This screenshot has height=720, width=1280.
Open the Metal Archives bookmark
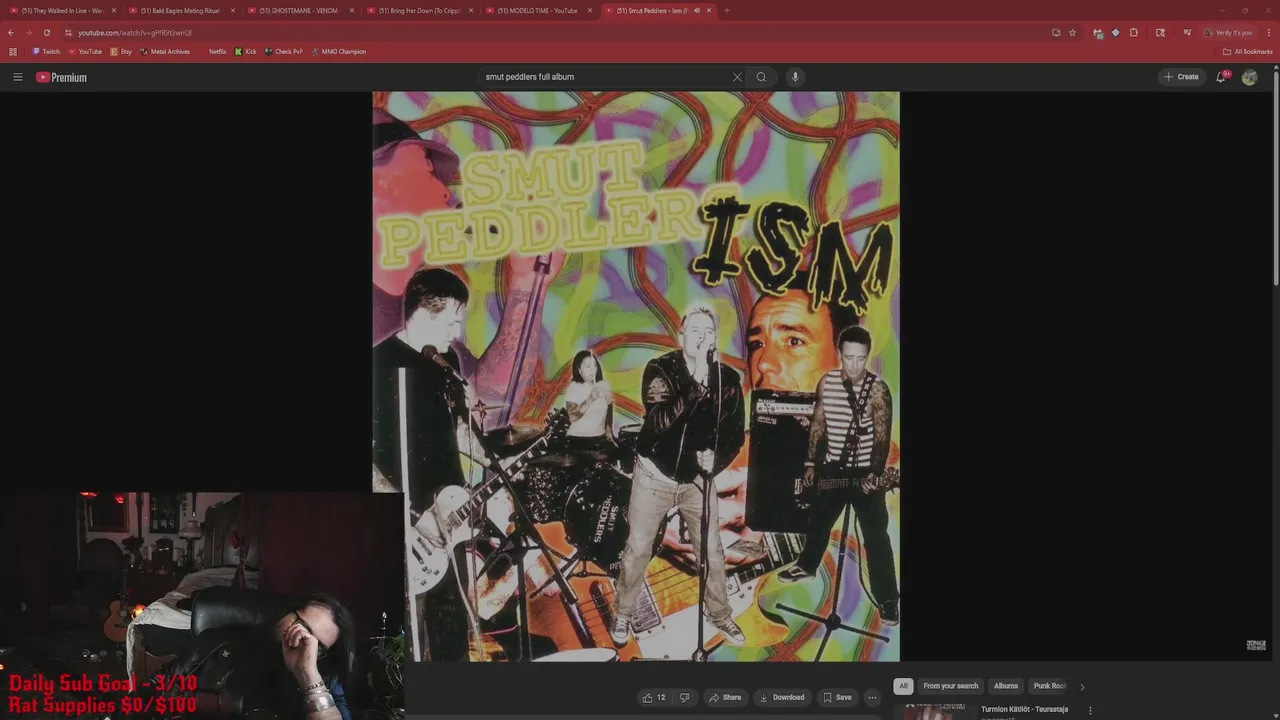165,51
